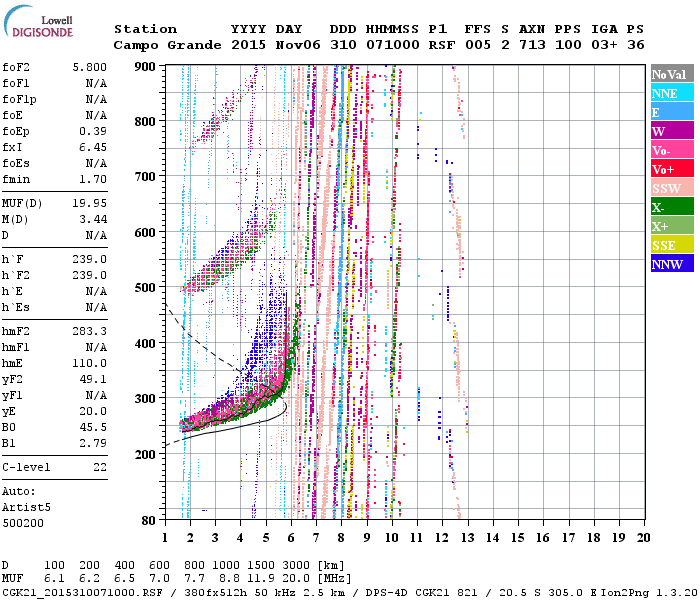Click the yF2 value 49.1

(93, 379)
